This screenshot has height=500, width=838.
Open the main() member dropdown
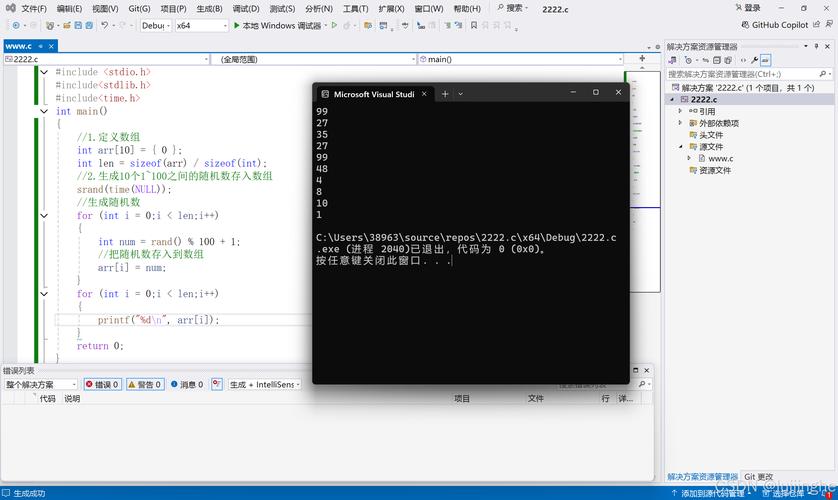click(521, 59)
